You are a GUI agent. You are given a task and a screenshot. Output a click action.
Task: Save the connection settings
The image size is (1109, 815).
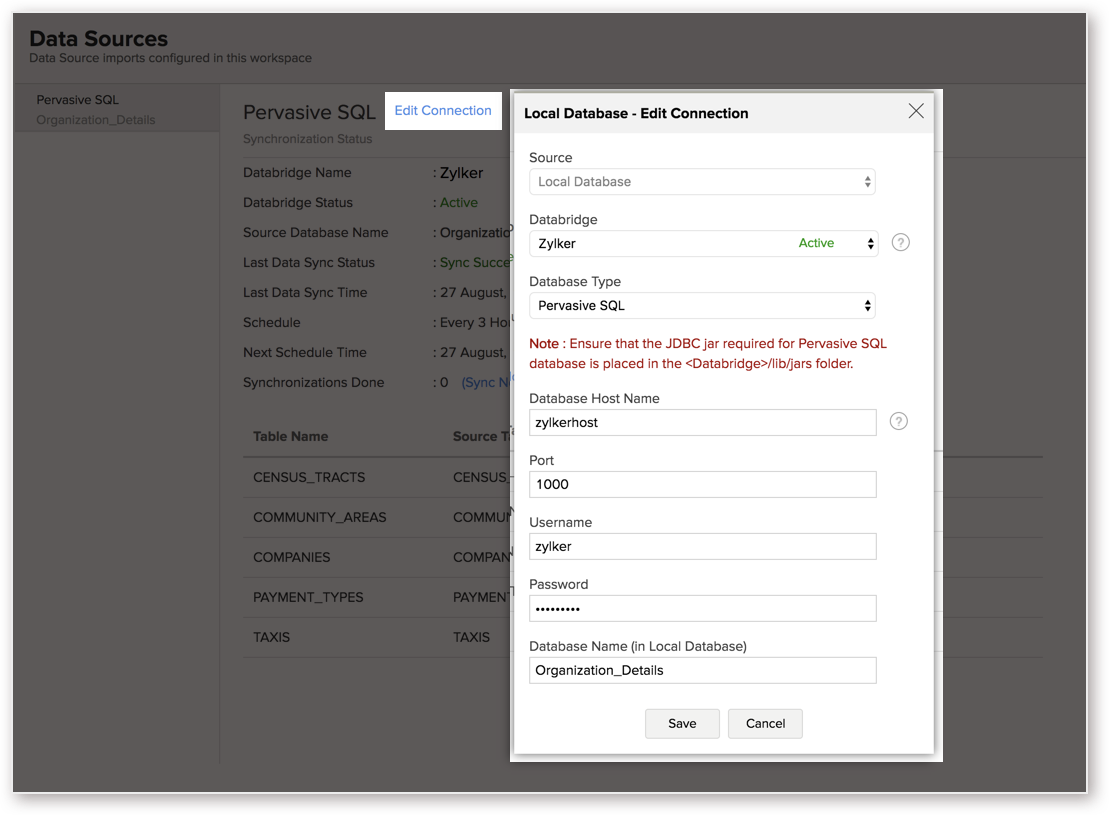coord(682,724)
